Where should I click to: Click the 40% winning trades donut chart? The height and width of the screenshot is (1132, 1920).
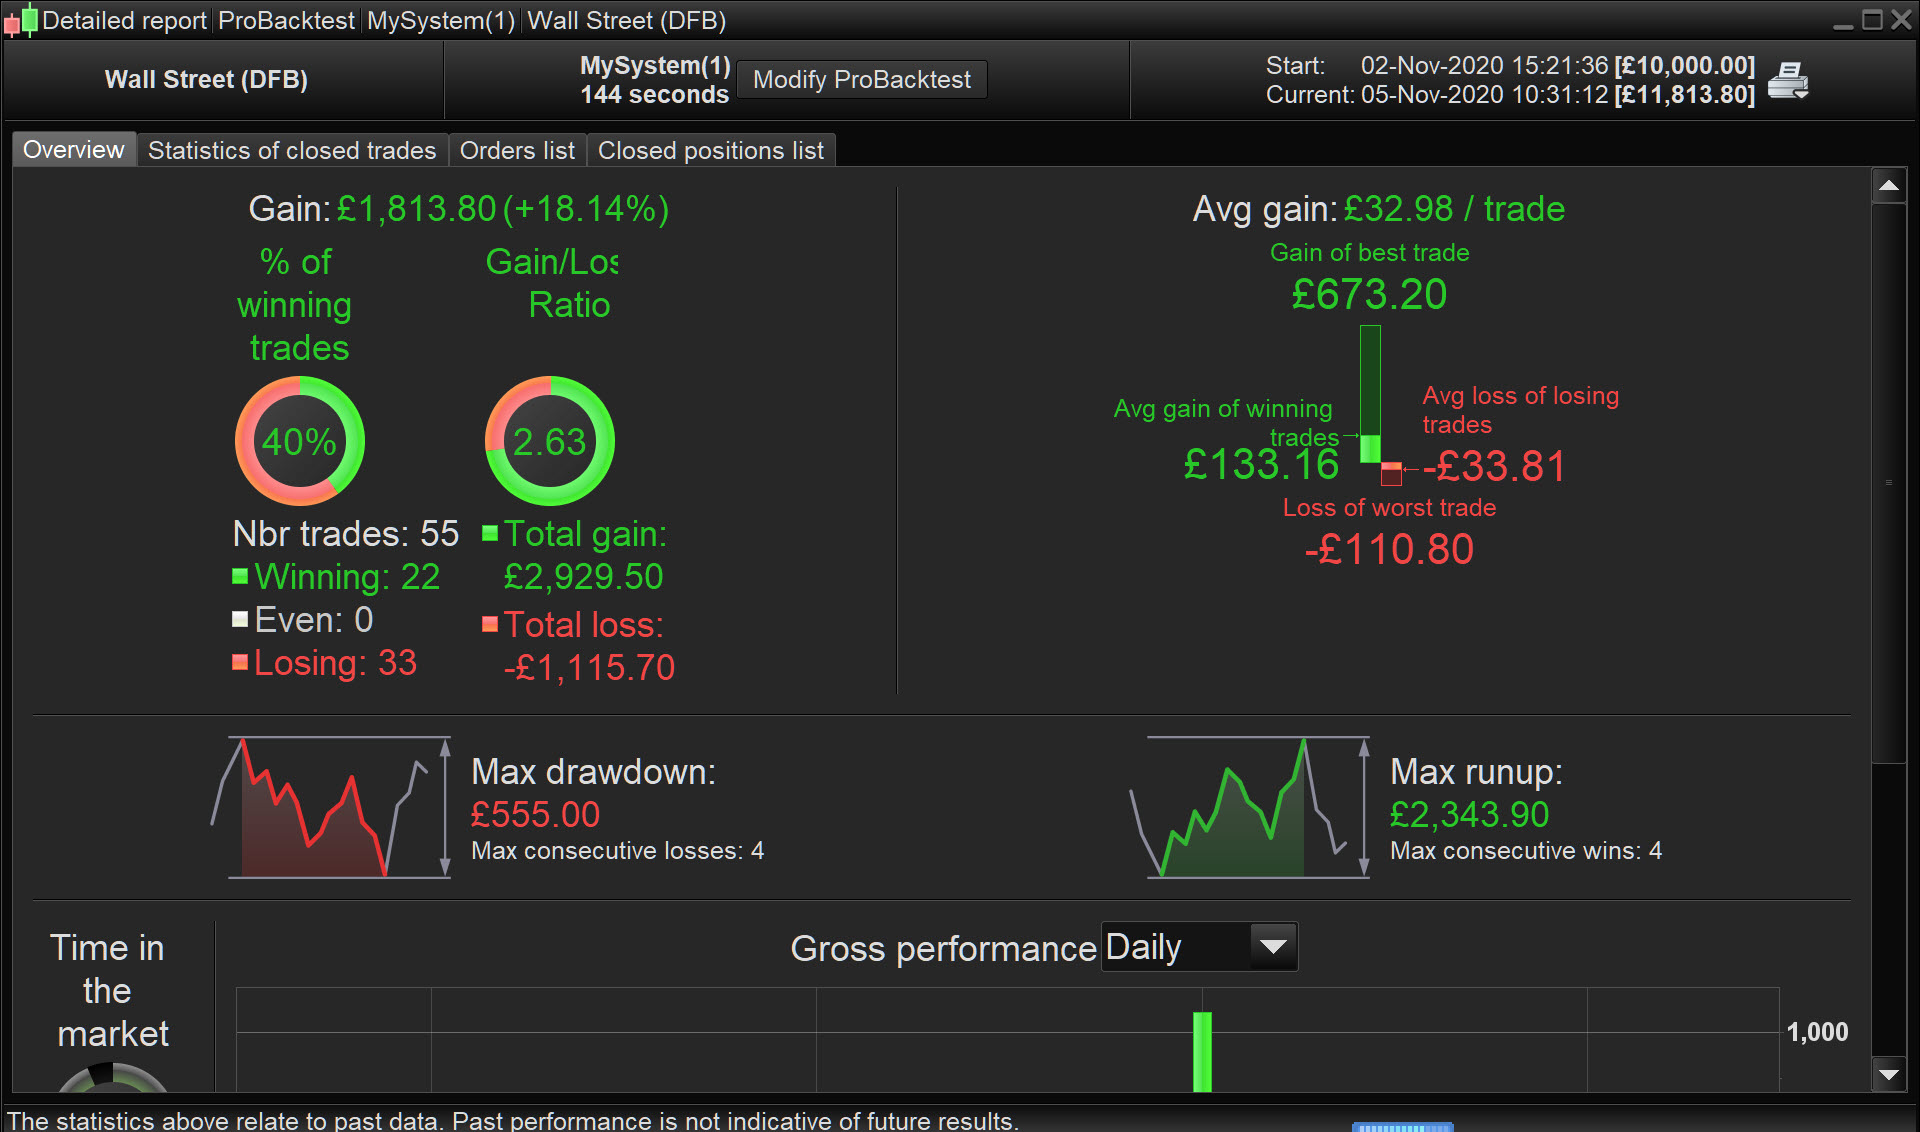click(299, 441)
